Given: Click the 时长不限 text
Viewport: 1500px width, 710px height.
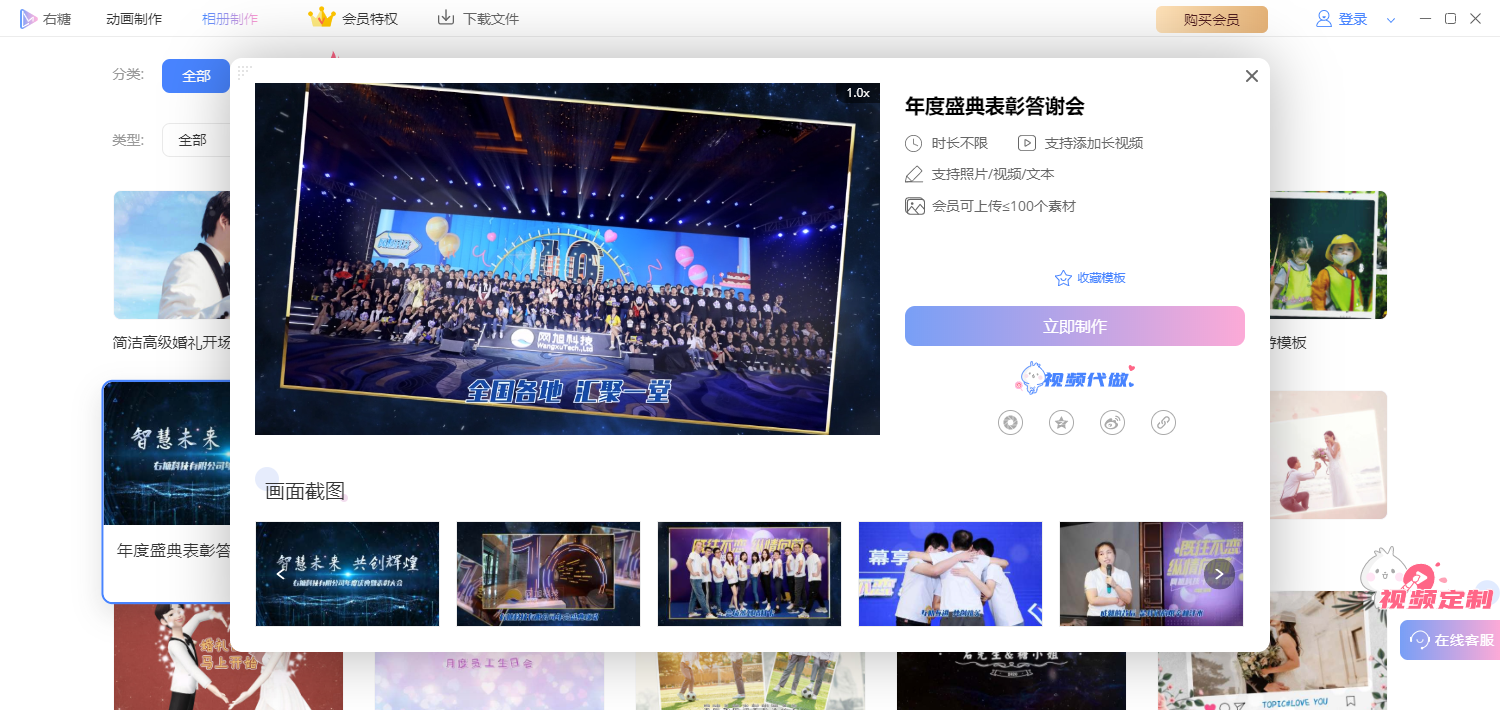Looking at the screenshot, I should click(x=959, y=143).
